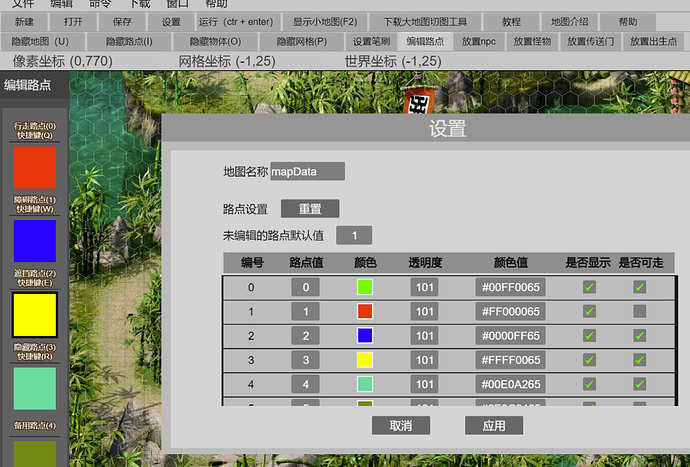690x467 pixels.
Task: Click the 应用 apply button
Action: [494, 426]
